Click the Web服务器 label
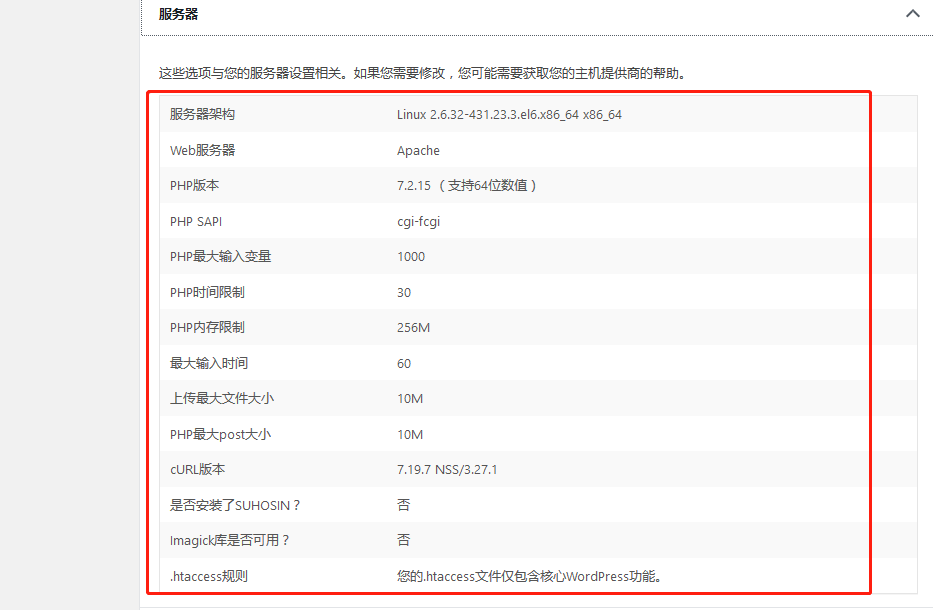933x610 pixels. point(202,150)
